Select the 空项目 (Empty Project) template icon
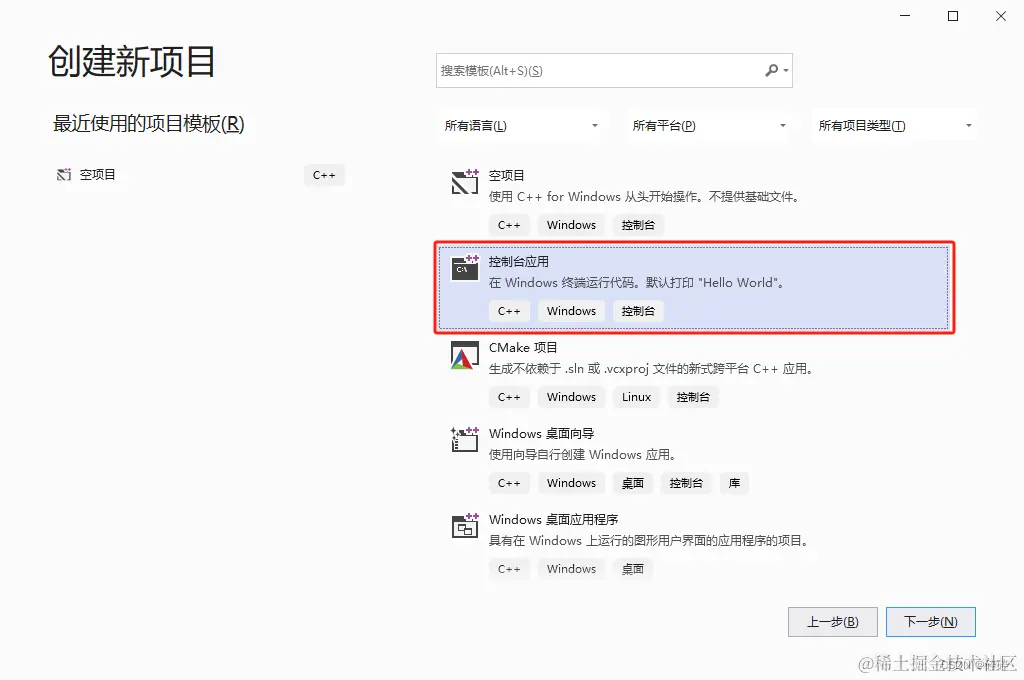Image resolution: width=1024 pixels, height=680 pixels. [x=464, y=182]
